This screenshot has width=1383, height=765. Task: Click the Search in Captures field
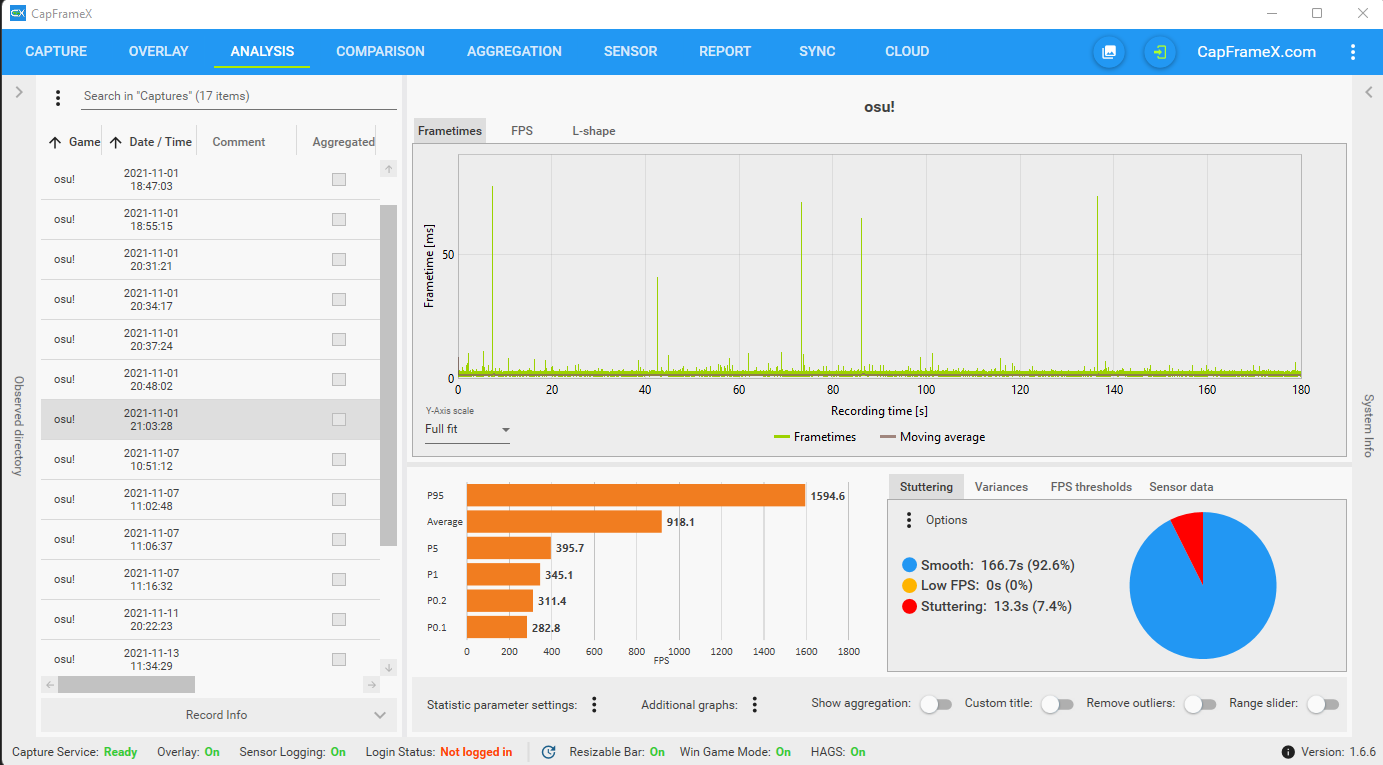(x=239, y=97)
